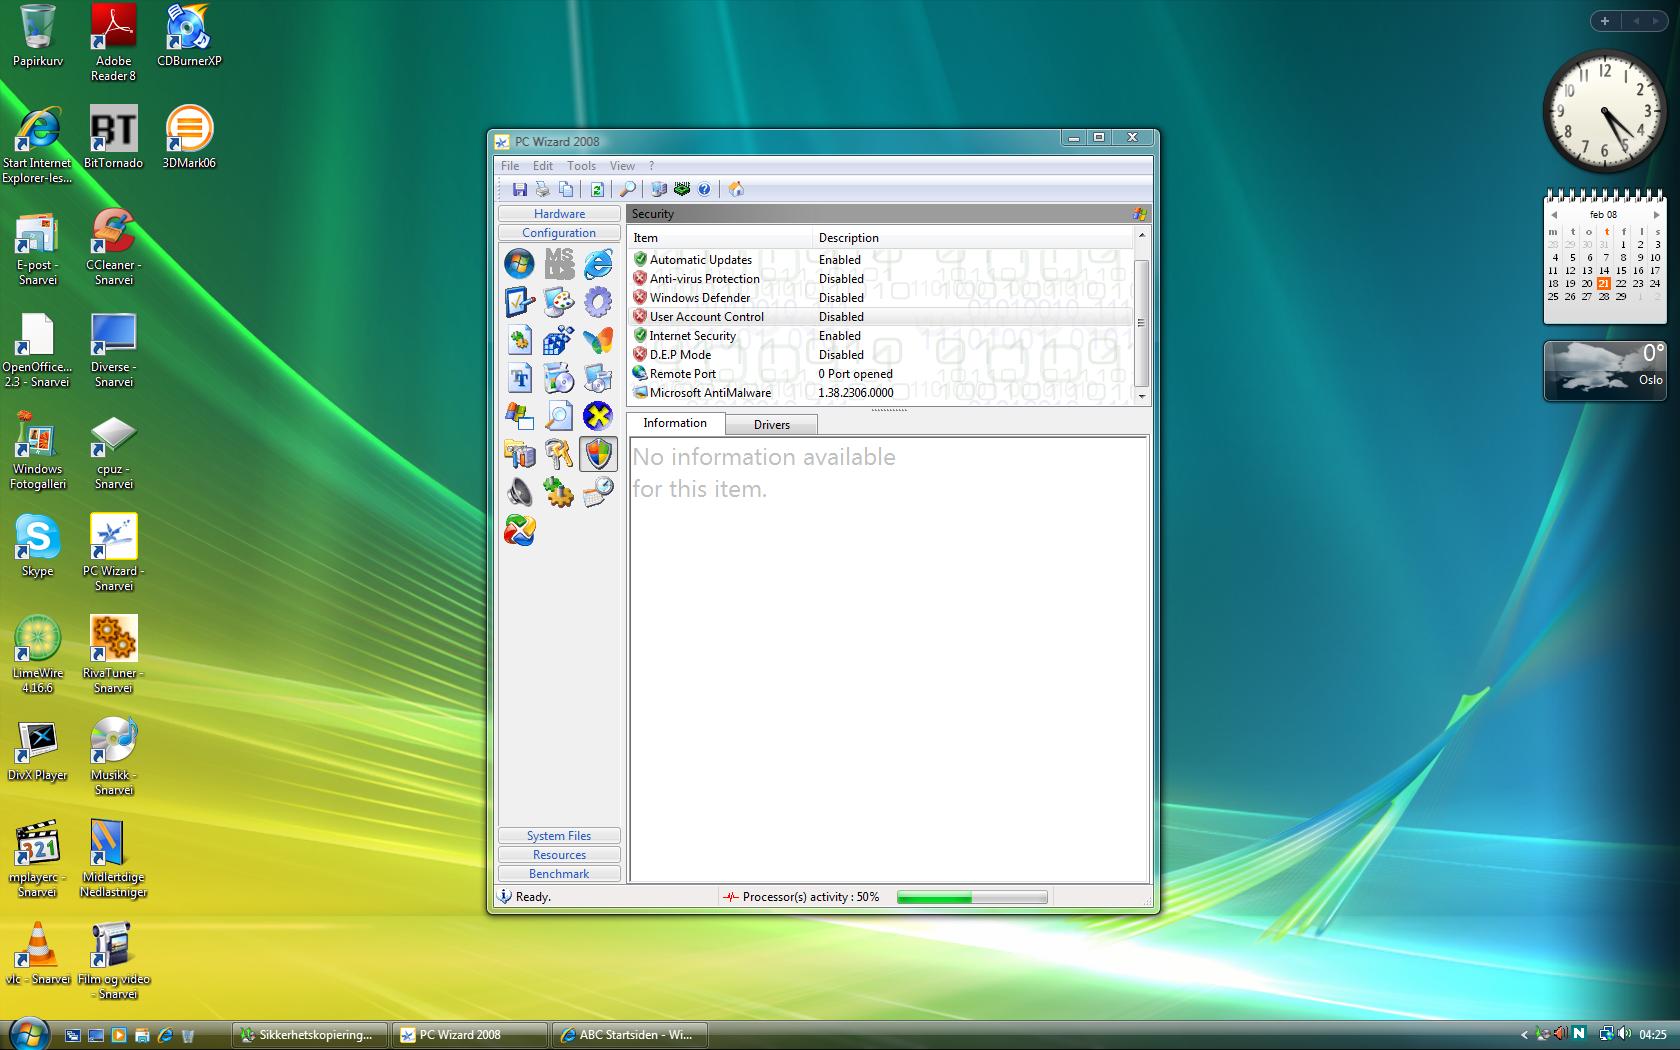Open the Internet Explorer icon in PC Wizard sidebar

pos(598,264)
